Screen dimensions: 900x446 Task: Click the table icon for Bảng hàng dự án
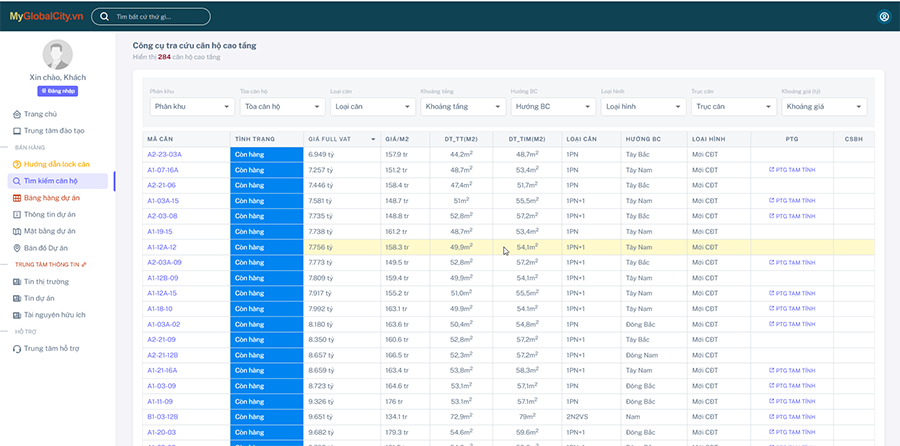[x=16, y=198]
